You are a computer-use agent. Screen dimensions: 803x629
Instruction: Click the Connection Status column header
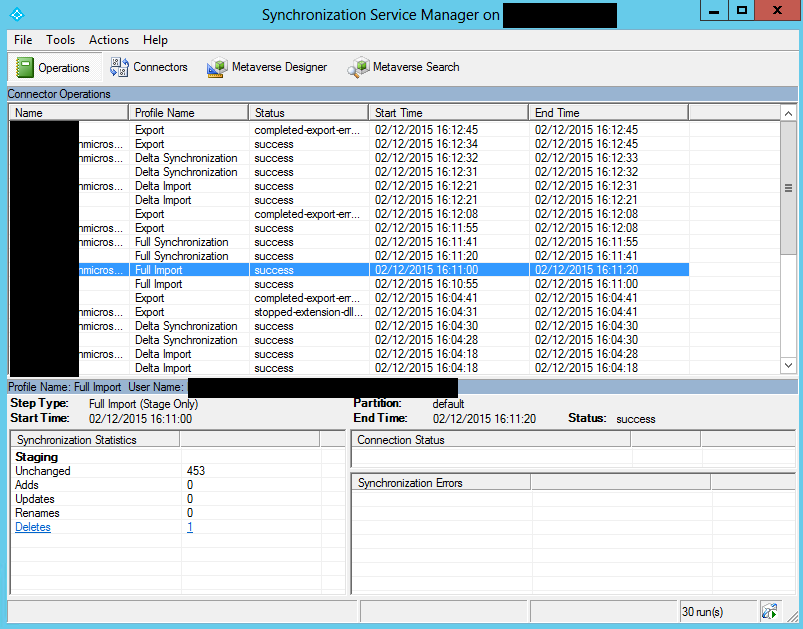click(x=491, y=440)
